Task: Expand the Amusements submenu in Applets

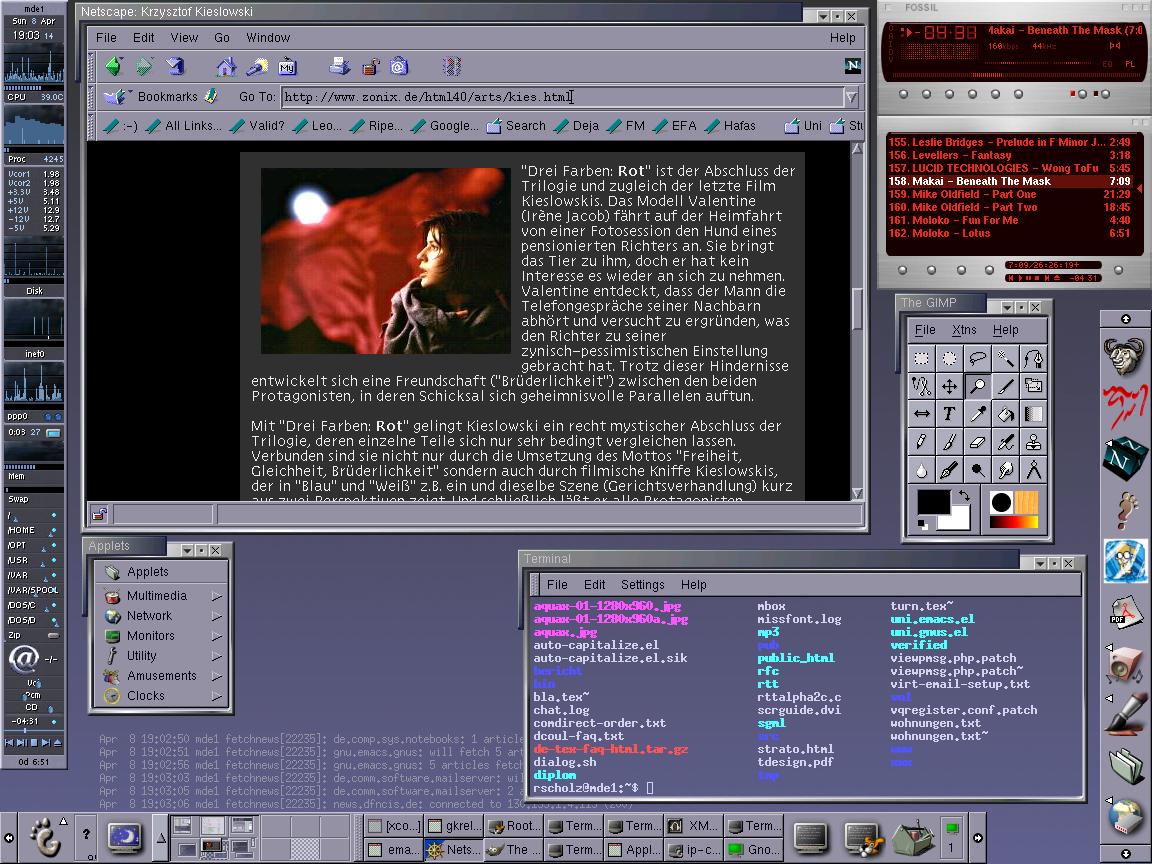Action: pyautogui.click(x=161, y=675)
